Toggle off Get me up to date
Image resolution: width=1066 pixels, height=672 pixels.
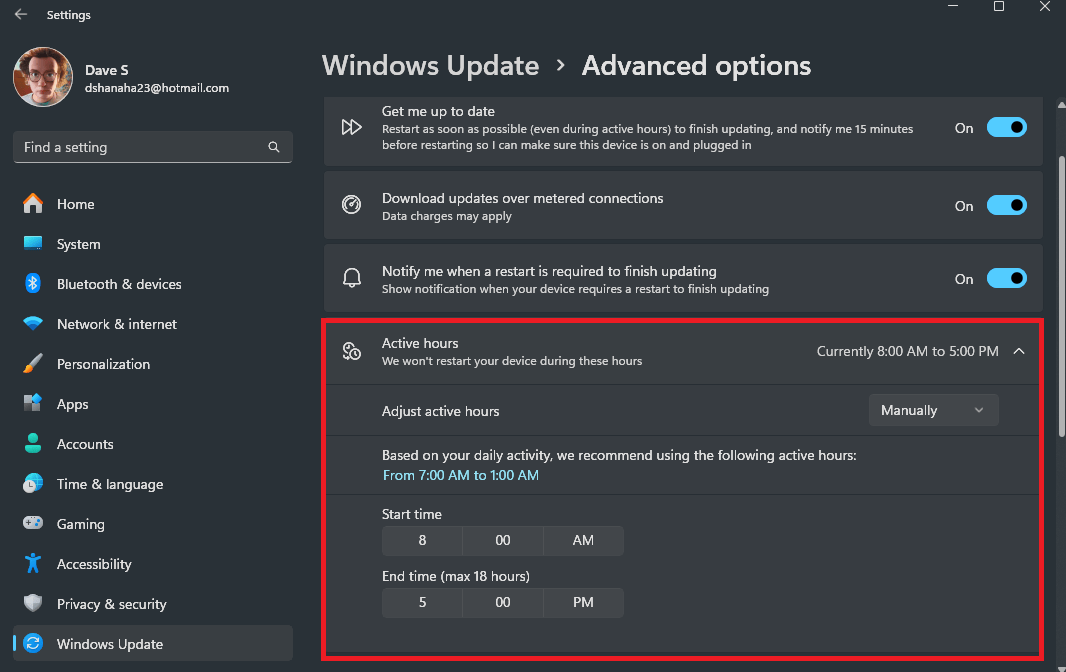pos(1007,127)
